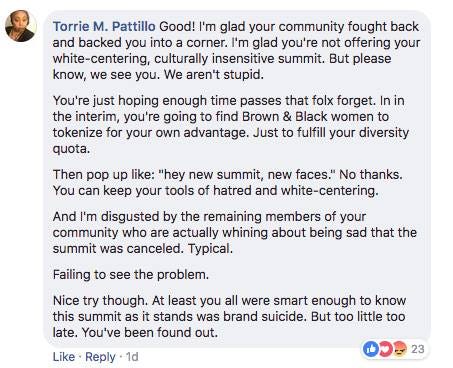
Task: Click the blue thumbs-up Like reaction icon
Action: 371,349
